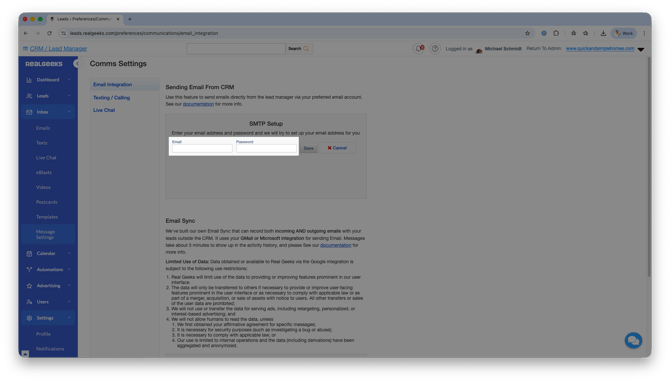Click the browser forward arrow

38,33
